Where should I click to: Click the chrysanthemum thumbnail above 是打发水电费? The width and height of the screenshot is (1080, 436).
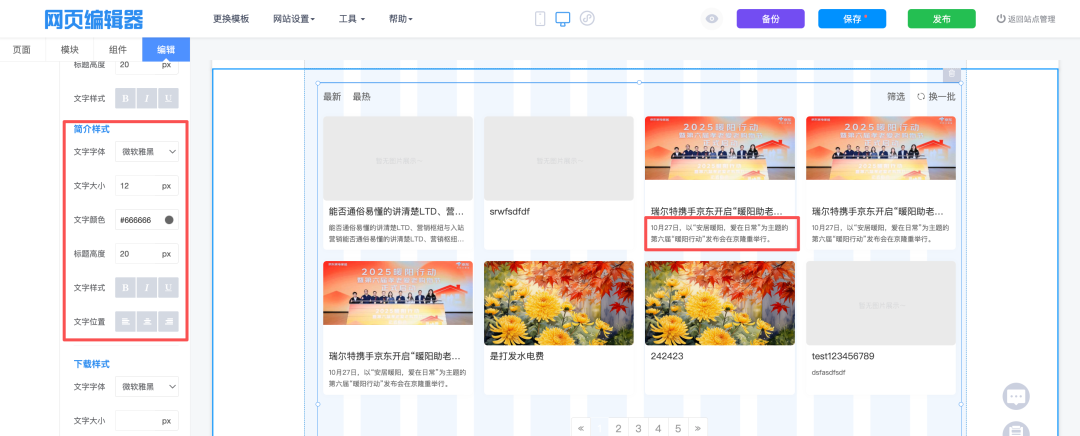tap(559, 303)
